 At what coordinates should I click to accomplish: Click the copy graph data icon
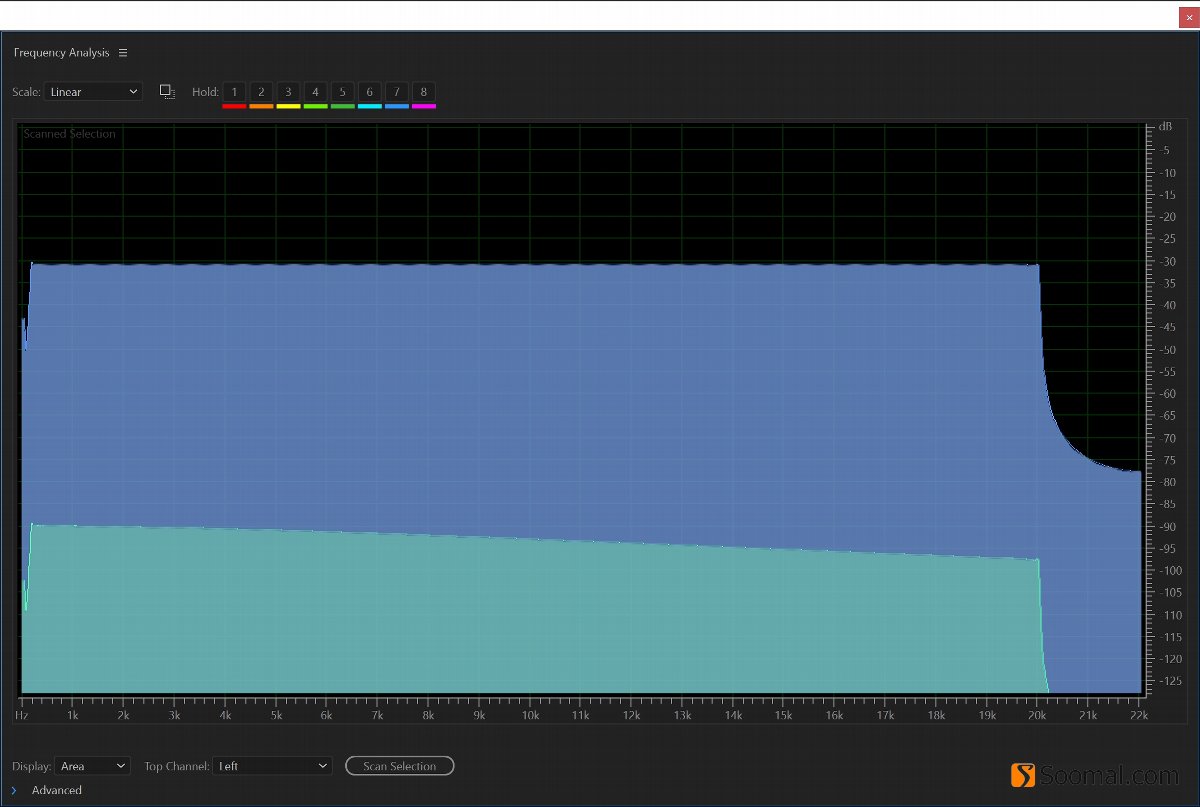tap(167, 92)
